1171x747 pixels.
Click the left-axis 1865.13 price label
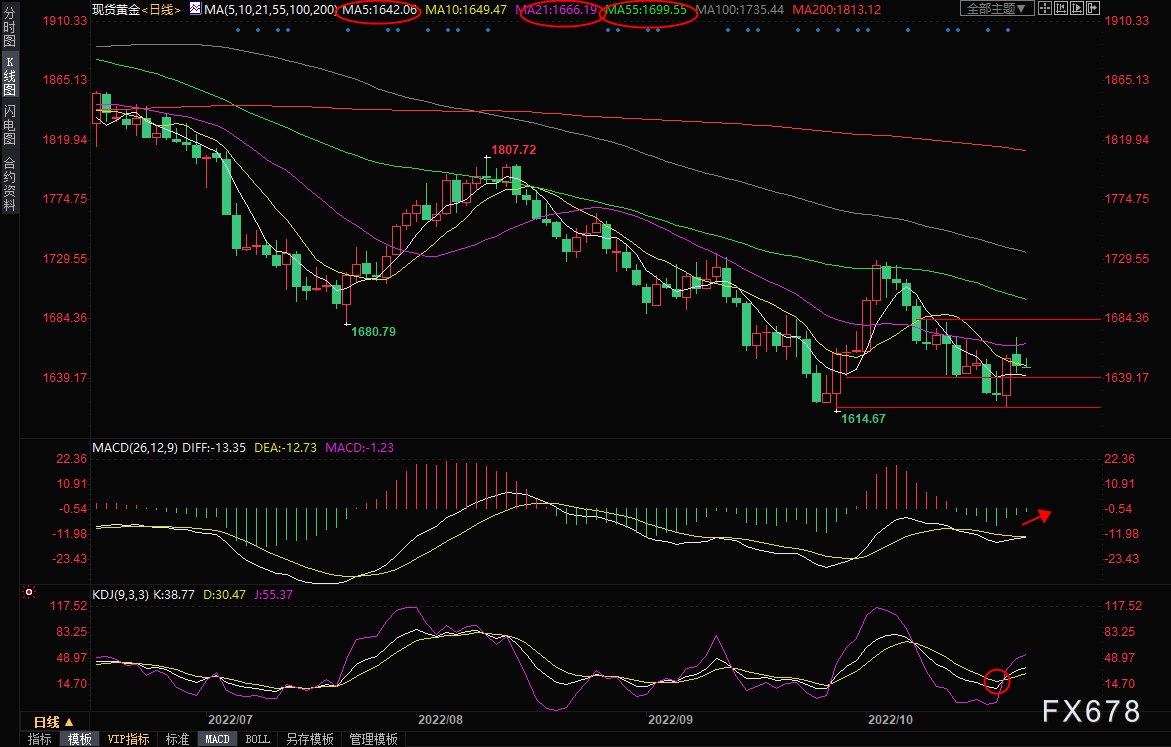point(64,79)
